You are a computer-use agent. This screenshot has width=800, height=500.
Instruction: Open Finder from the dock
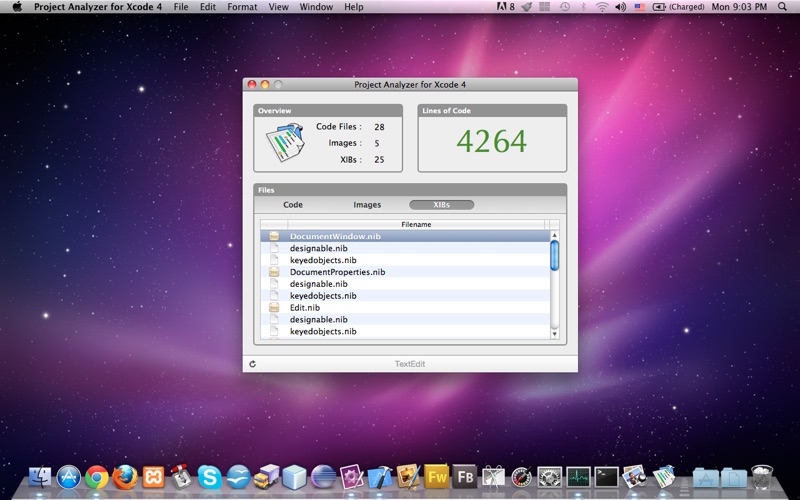click(x=40, y=478)
